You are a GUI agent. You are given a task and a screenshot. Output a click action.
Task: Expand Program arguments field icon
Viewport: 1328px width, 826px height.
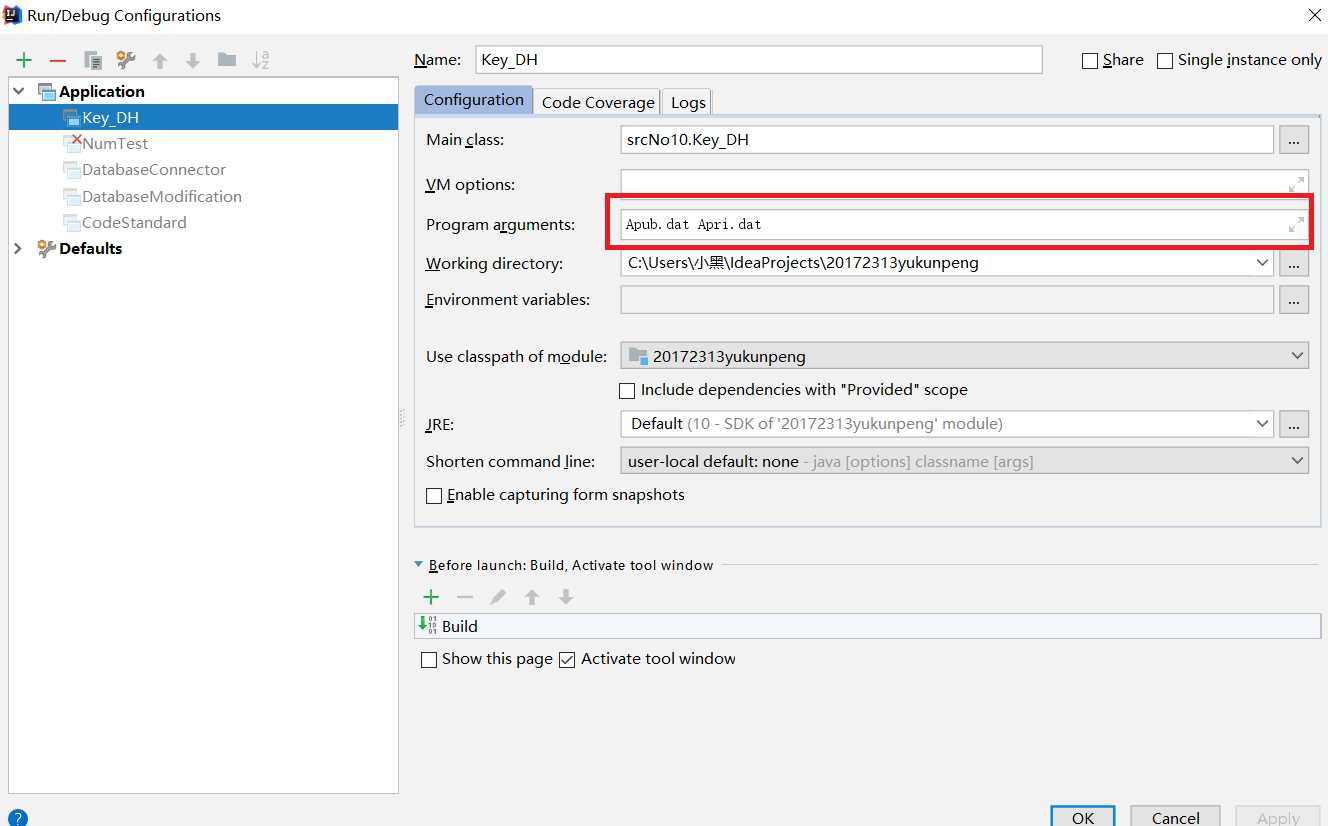1296,224
